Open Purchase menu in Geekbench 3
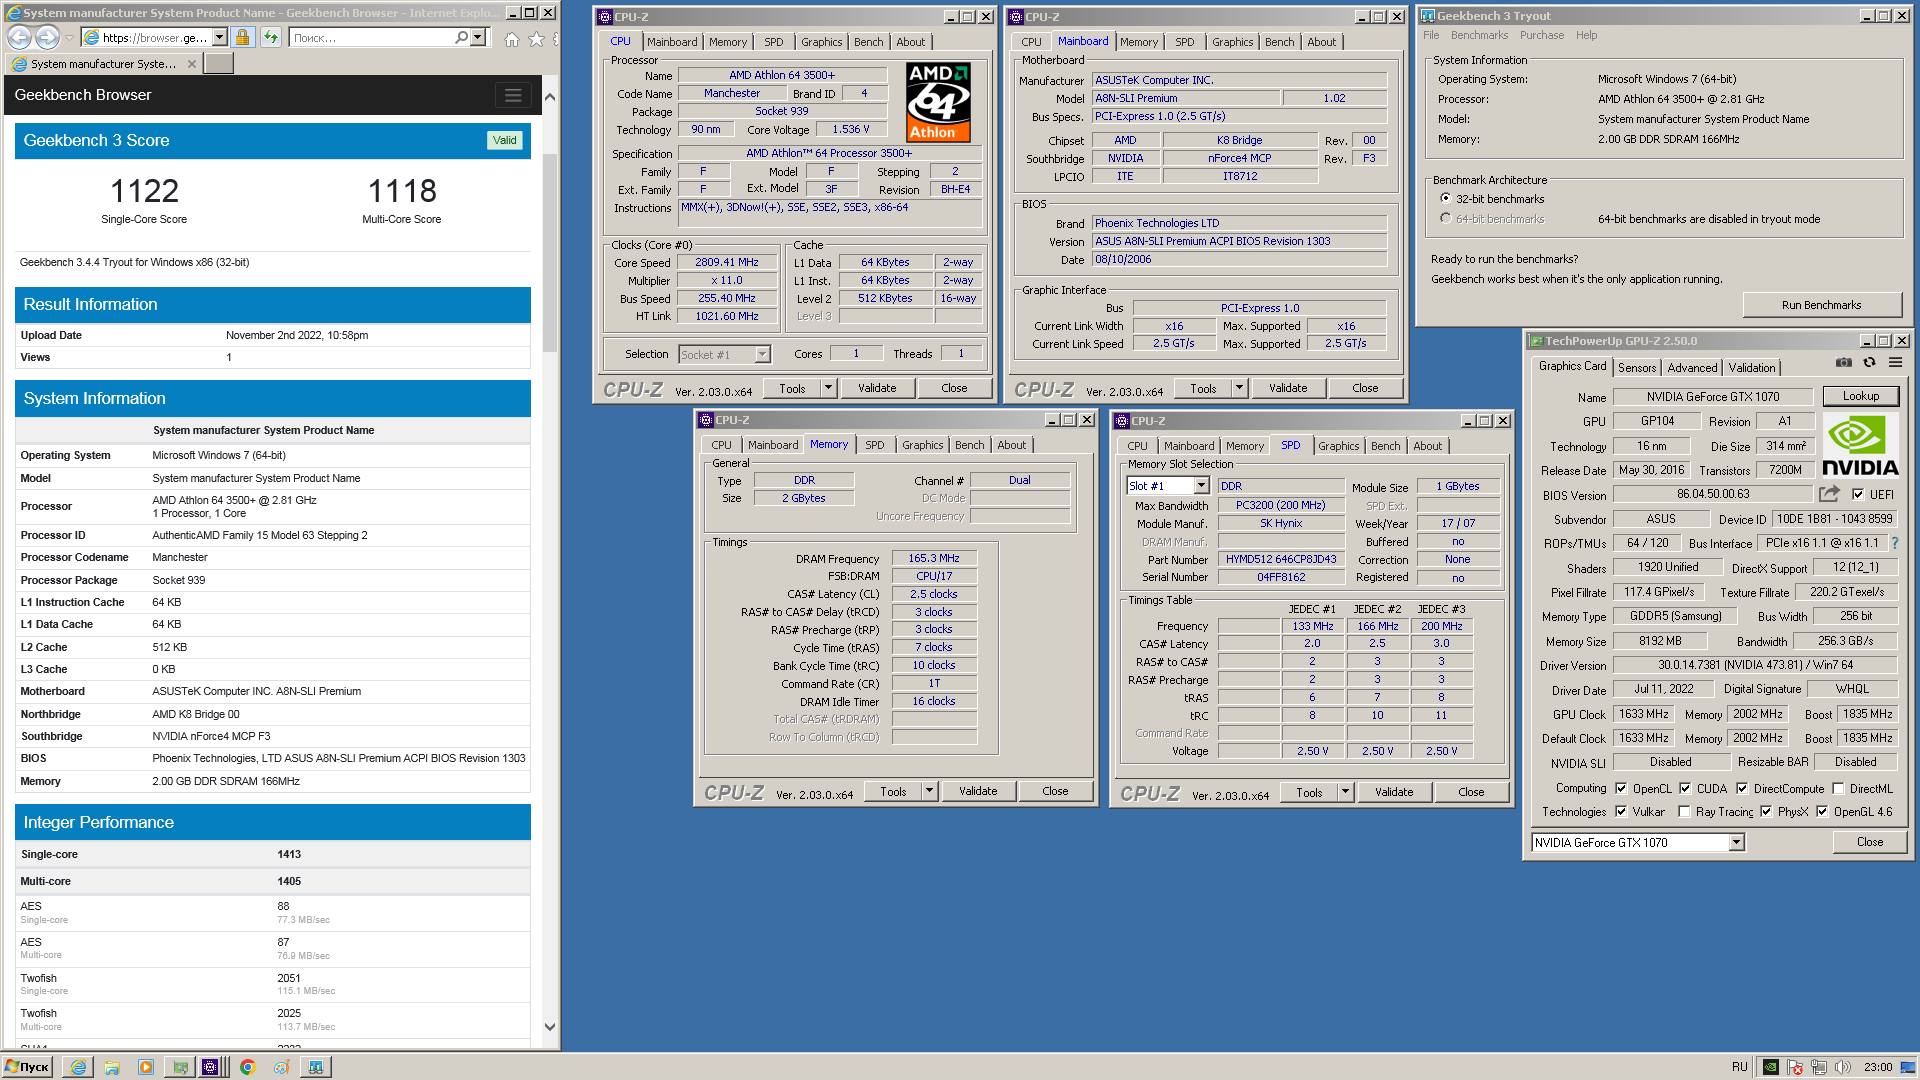This screenshot has width=1920, height=1080. pos(1541,35)
